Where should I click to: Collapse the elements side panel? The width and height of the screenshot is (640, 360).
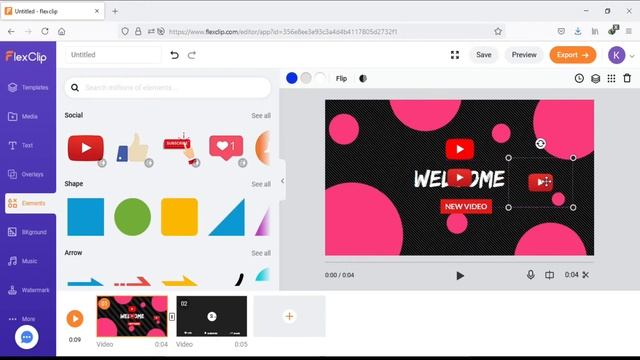pos(282,180)
